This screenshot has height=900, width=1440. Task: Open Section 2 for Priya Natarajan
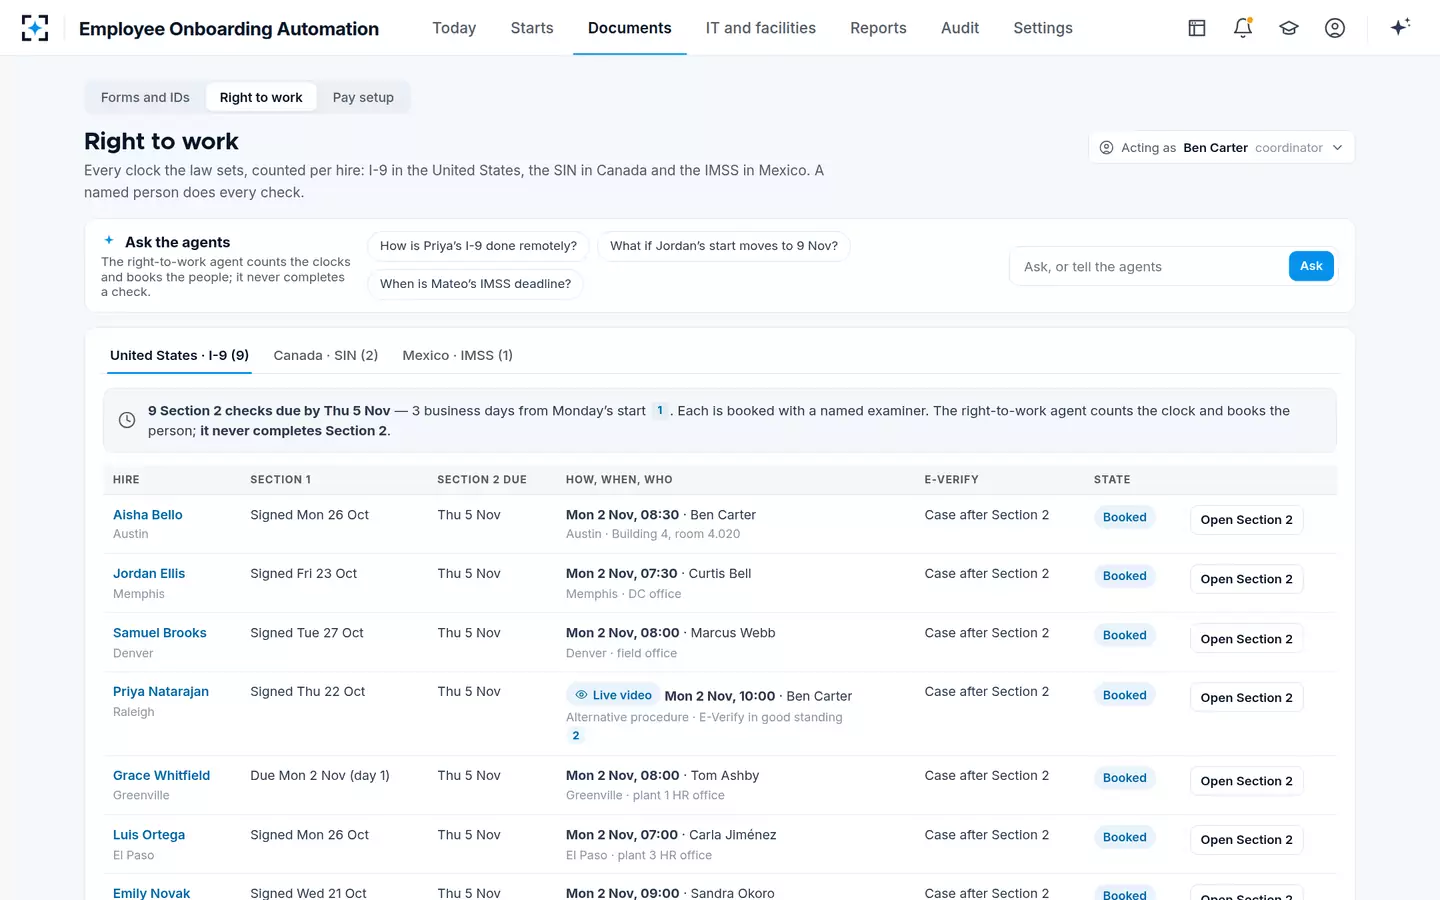[x=1246, y=698]
